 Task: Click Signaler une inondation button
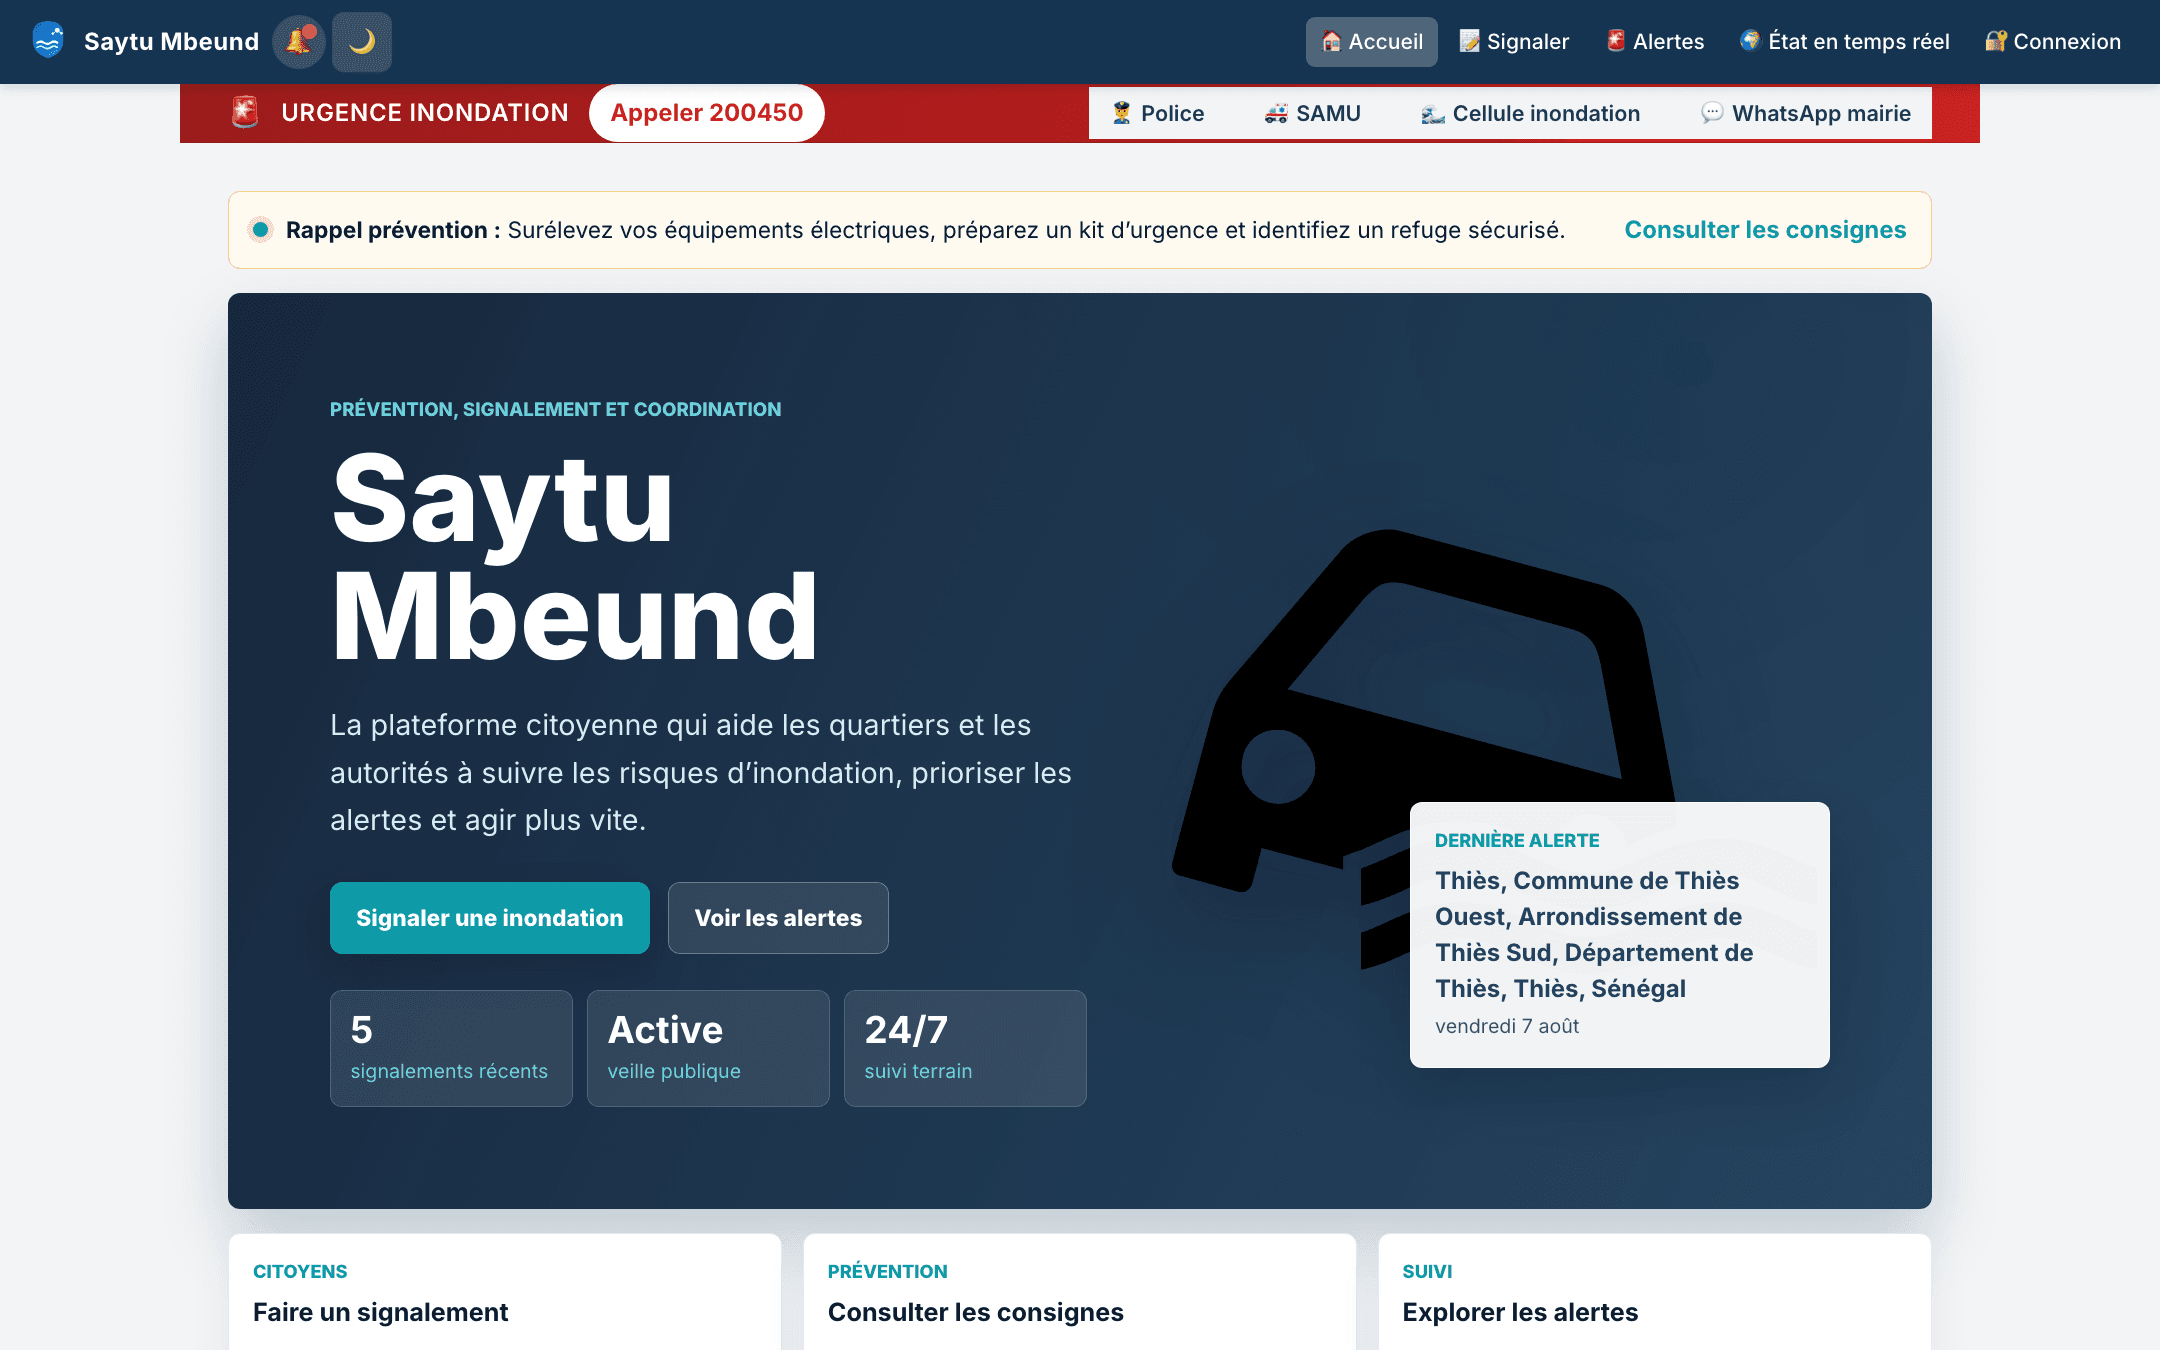490,918
